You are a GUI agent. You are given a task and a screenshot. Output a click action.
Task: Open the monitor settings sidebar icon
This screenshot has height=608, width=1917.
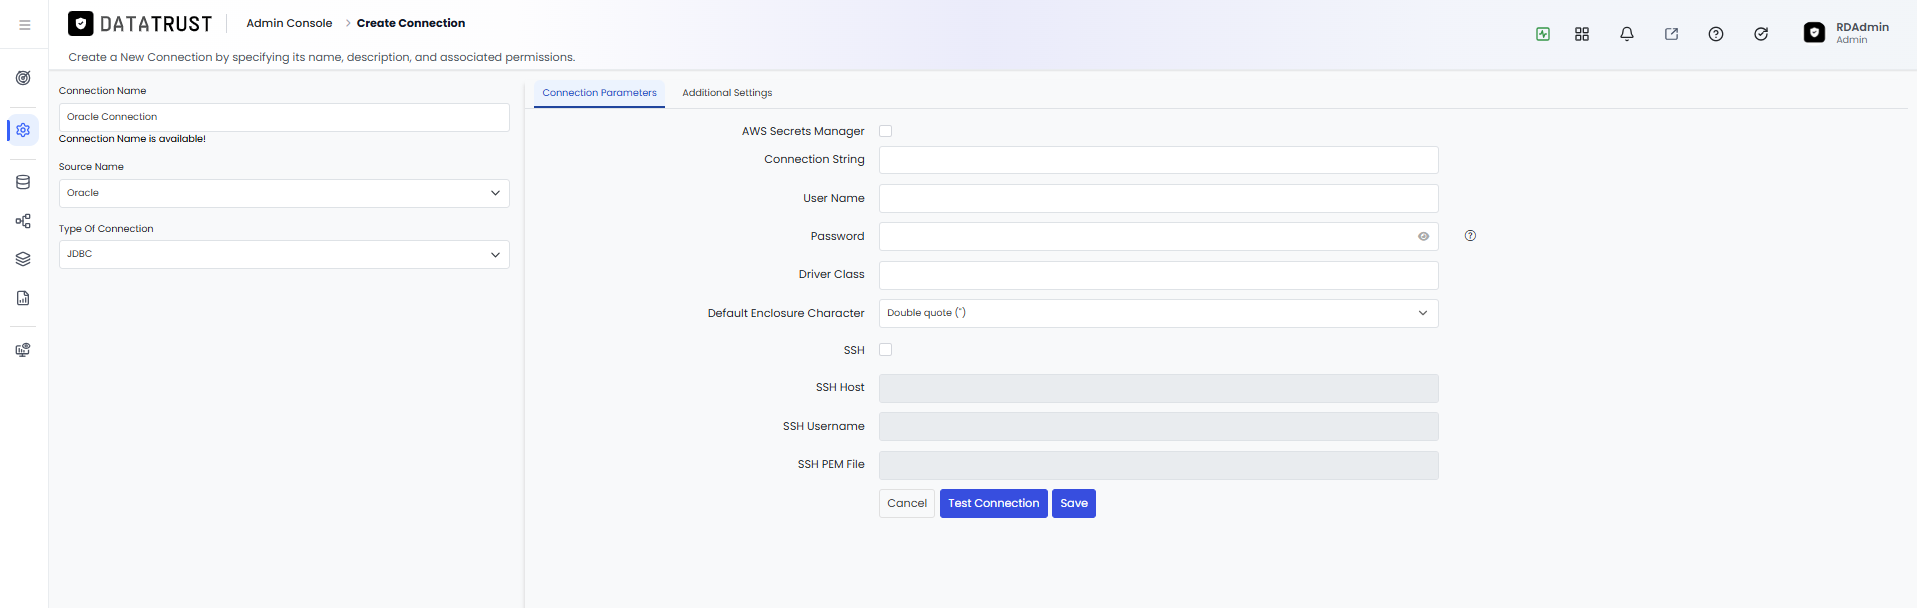pos(23,350)
